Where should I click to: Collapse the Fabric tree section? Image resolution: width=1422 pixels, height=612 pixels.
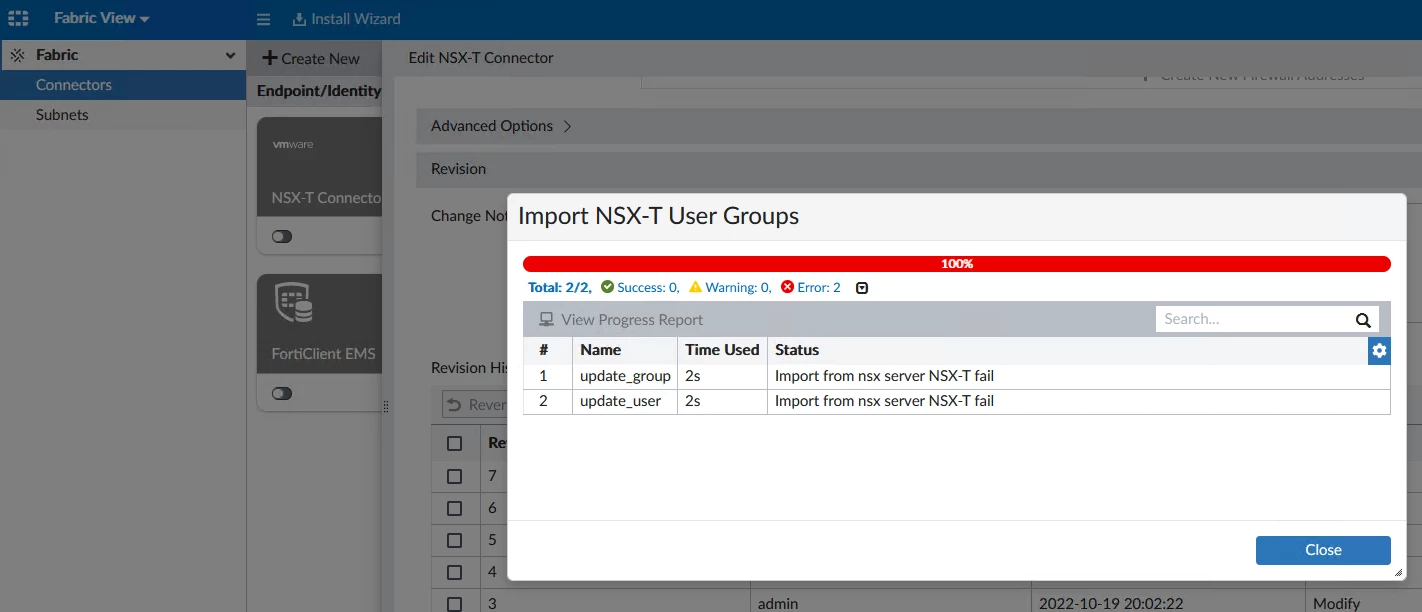[x=231, y=55]
